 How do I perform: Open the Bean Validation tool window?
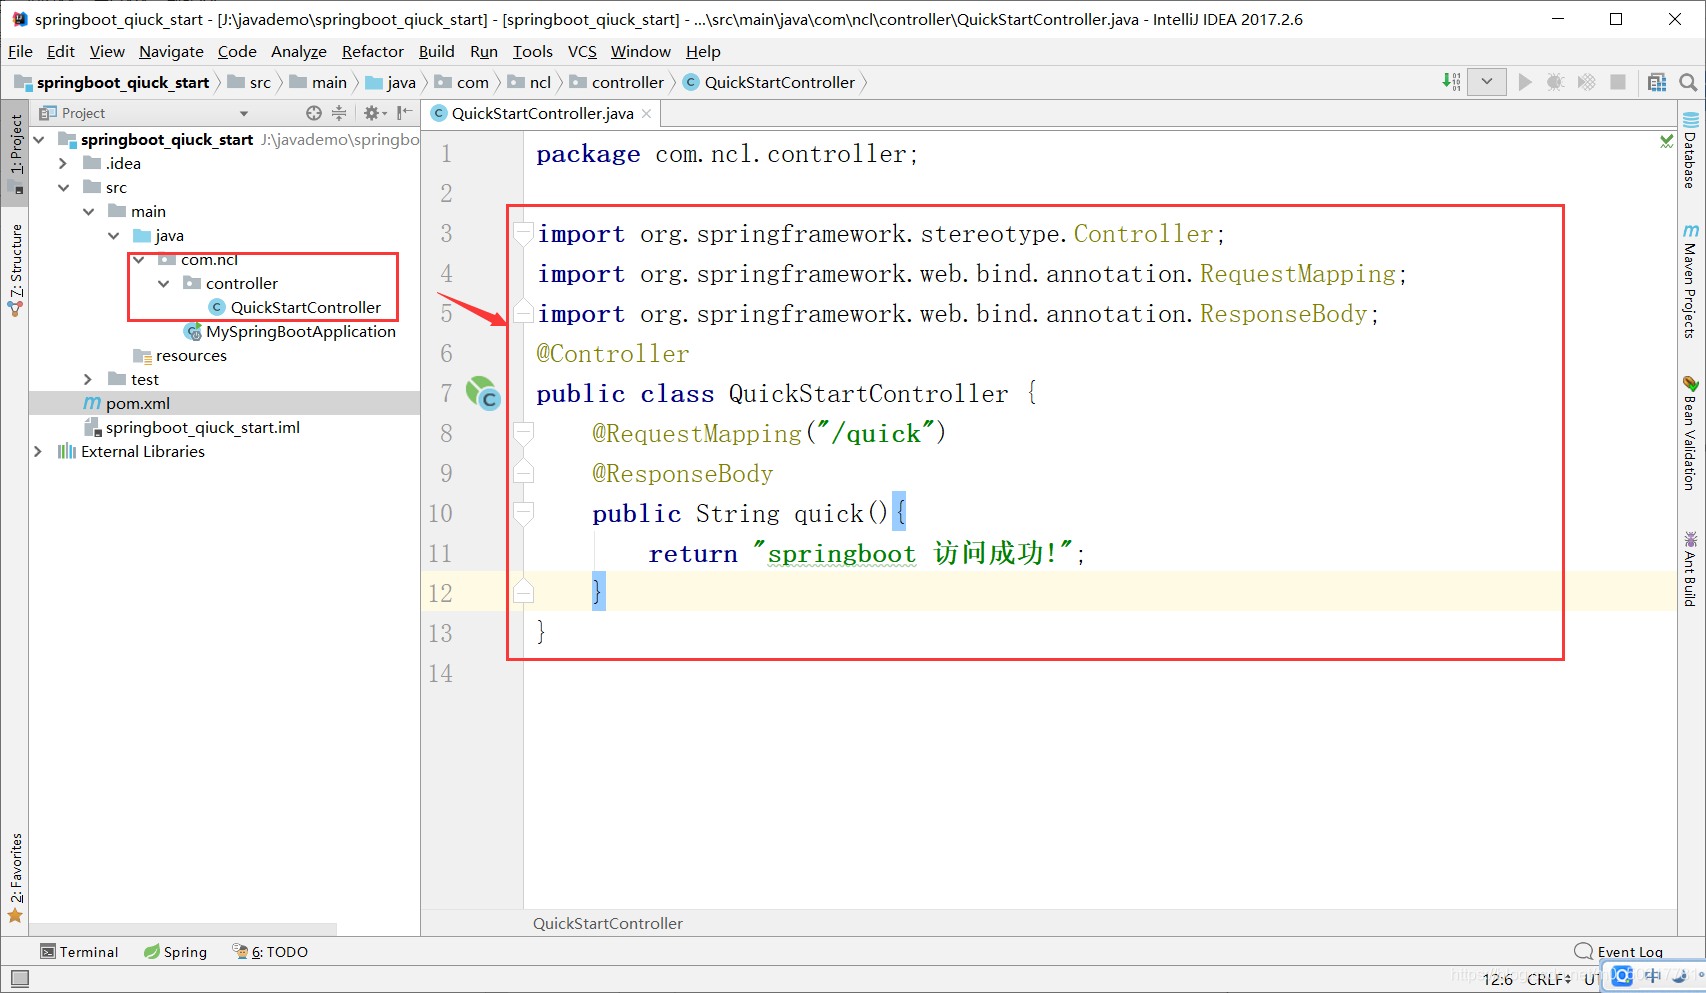[x=1690, y=433]
